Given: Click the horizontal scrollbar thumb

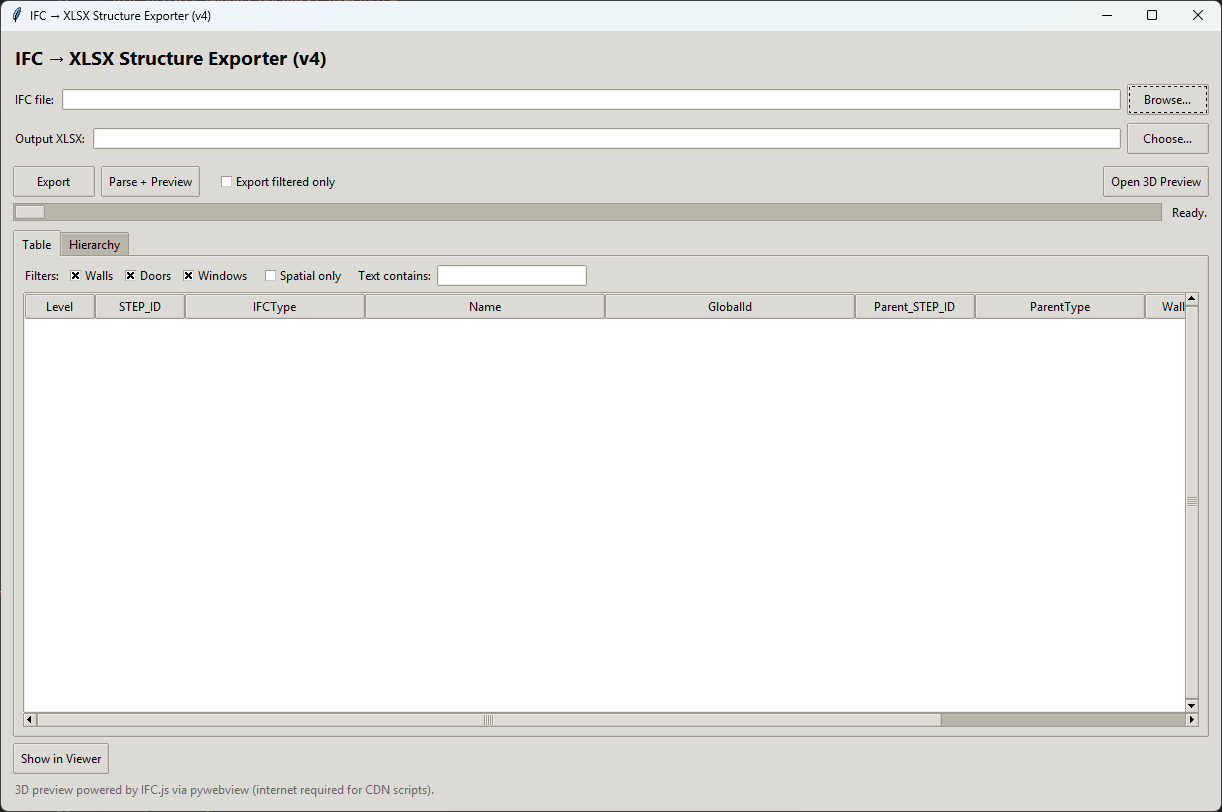Looking at the screenshot, I should coord(489,720).
